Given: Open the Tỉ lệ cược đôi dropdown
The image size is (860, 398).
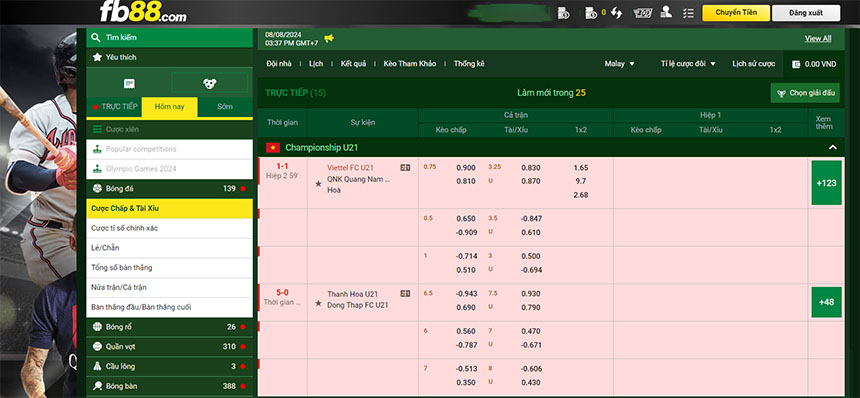Looking at the screenshot, I should coord(688,64).
